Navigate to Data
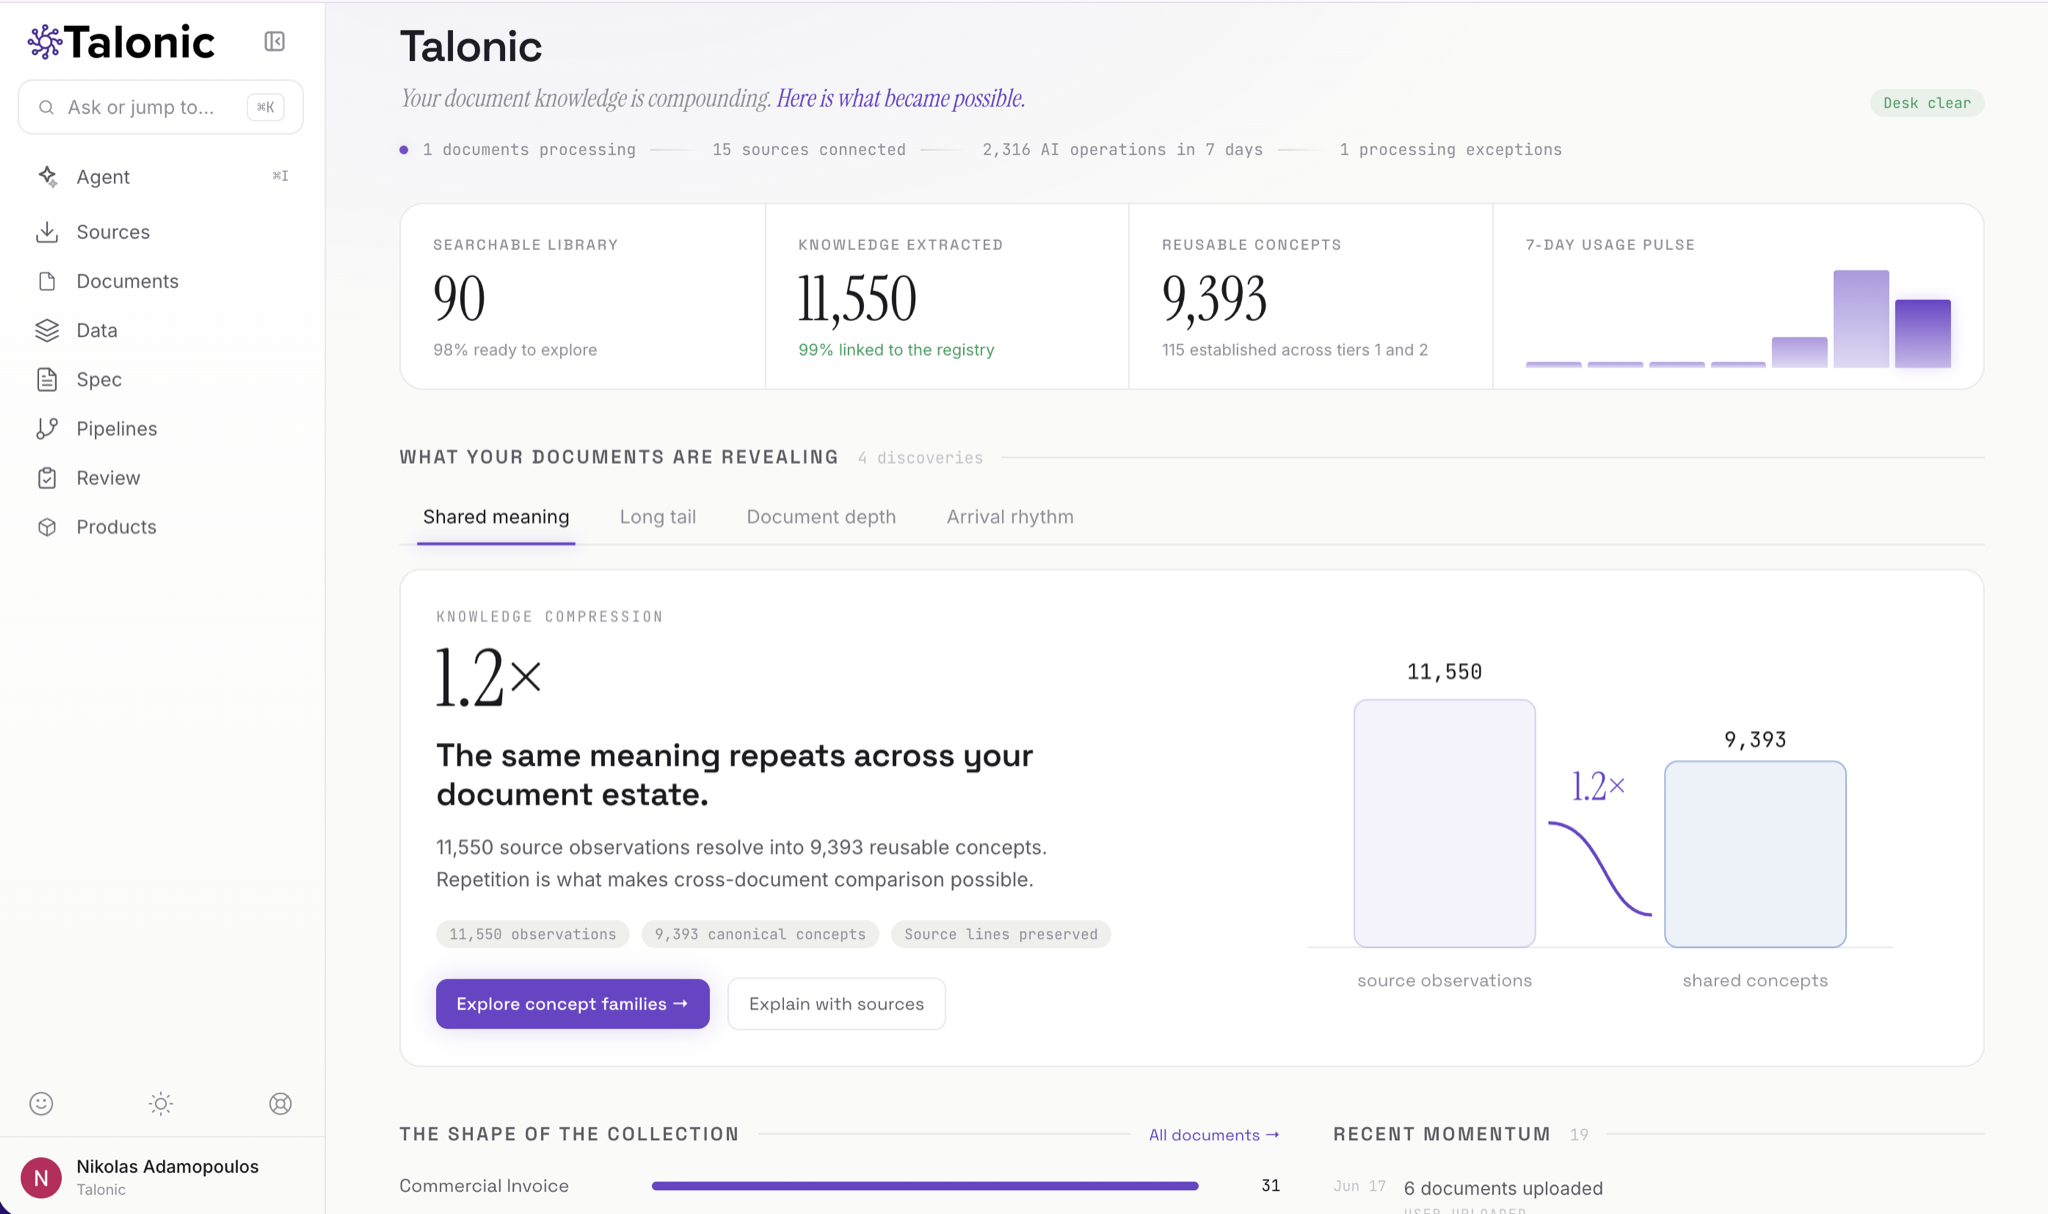This screenshot has height=1214, width=2048. (x=160, y=330)
